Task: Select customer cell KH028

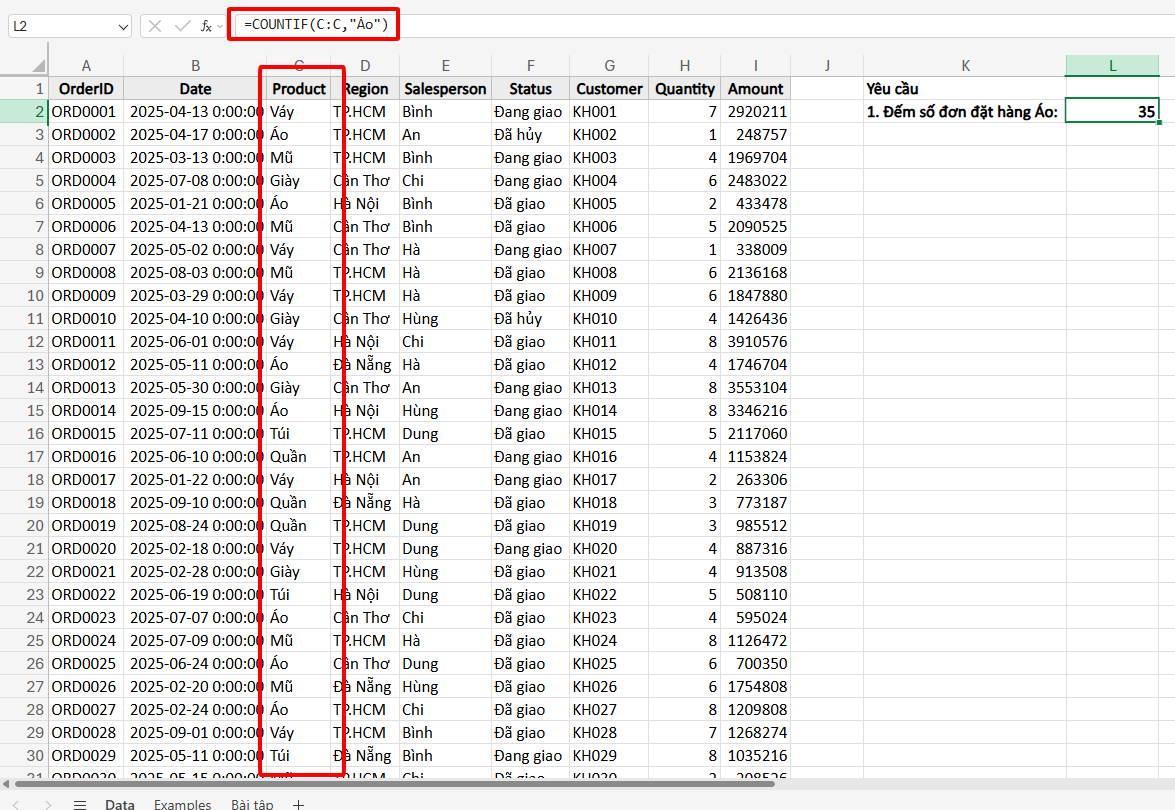Action: 609,732
